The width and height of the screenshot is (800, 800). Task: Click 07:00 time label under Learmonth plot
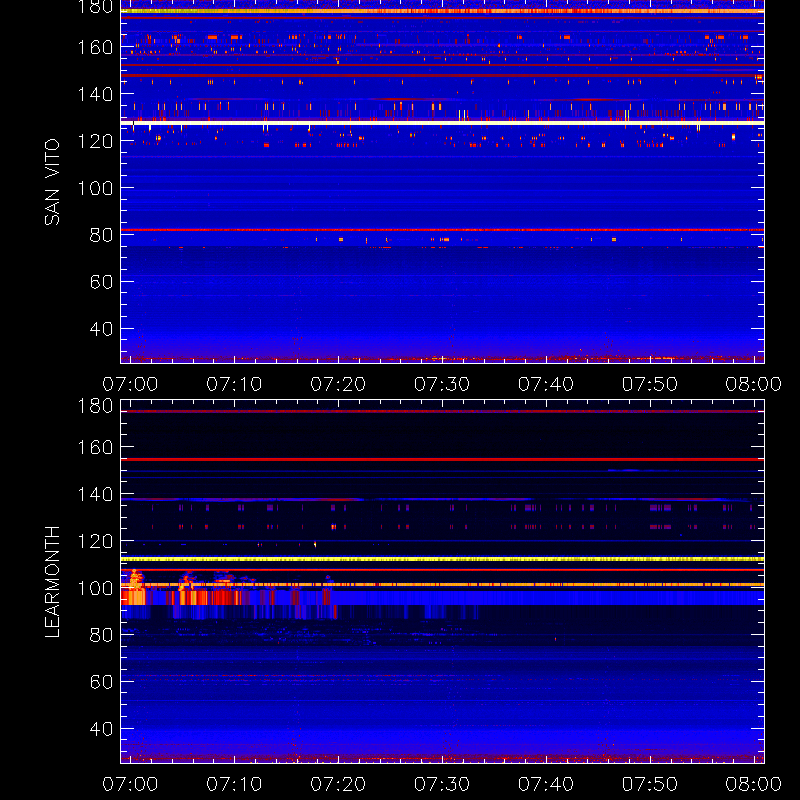point(130,784)
